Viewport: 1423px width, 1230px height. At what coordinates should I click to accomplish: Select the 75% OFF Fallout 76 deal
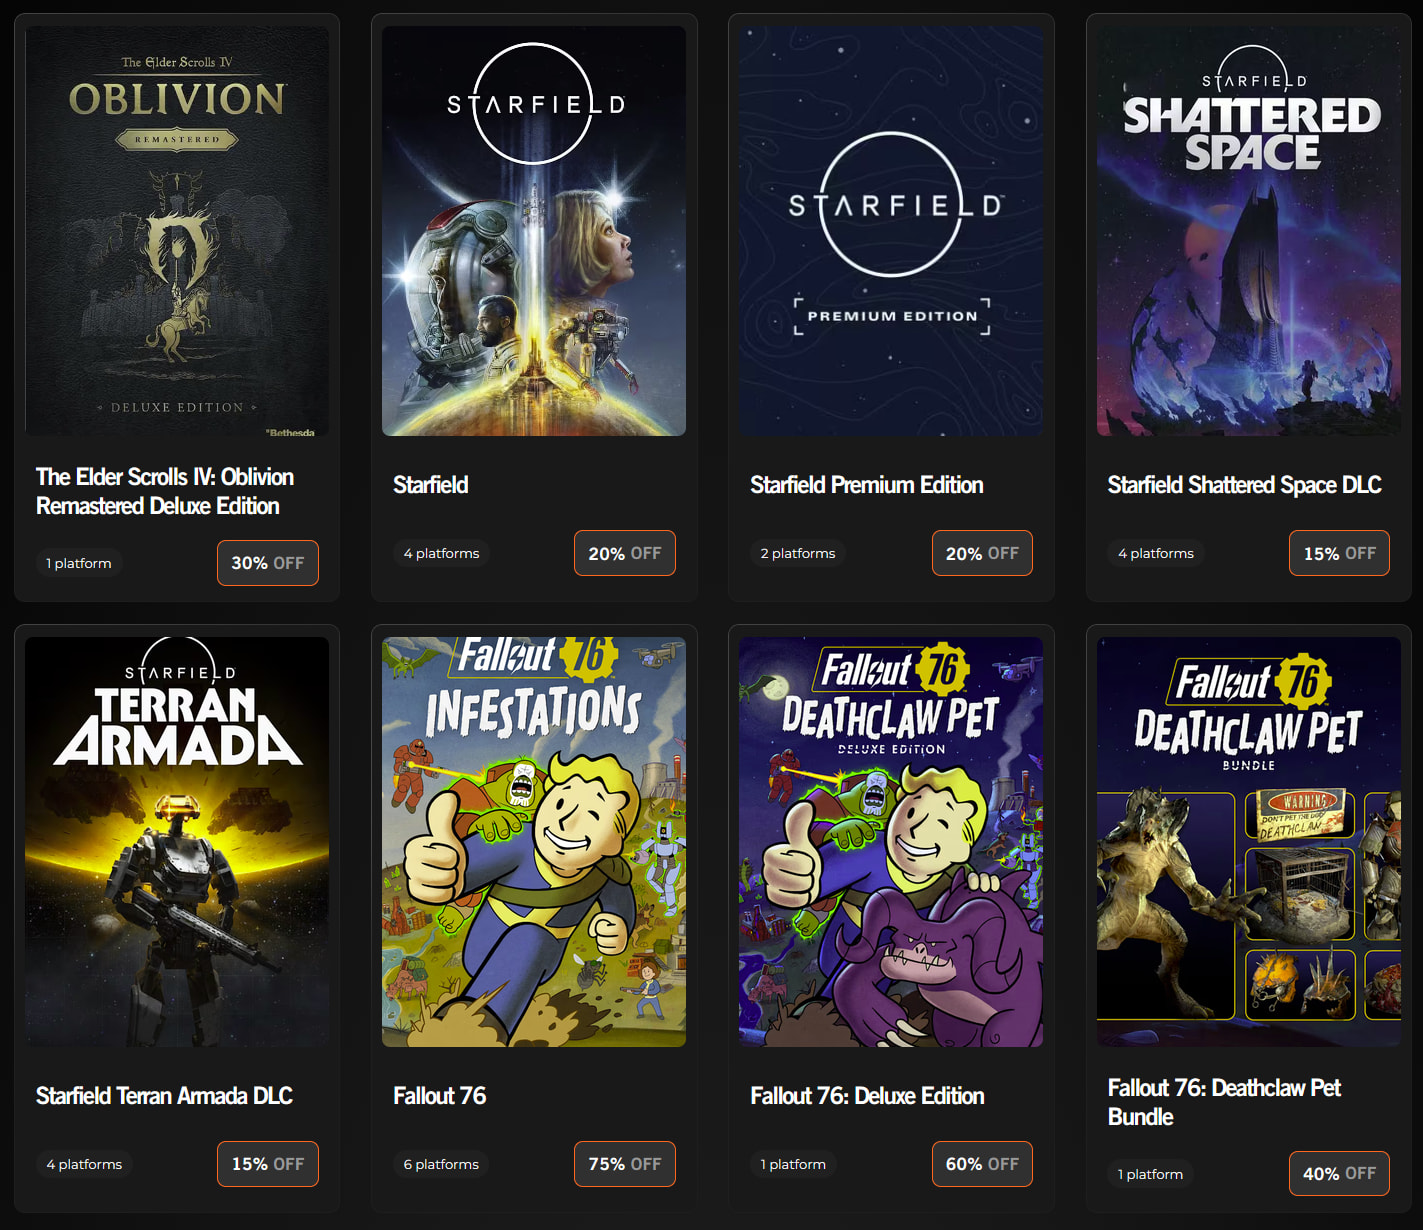tap(625, 1164)
